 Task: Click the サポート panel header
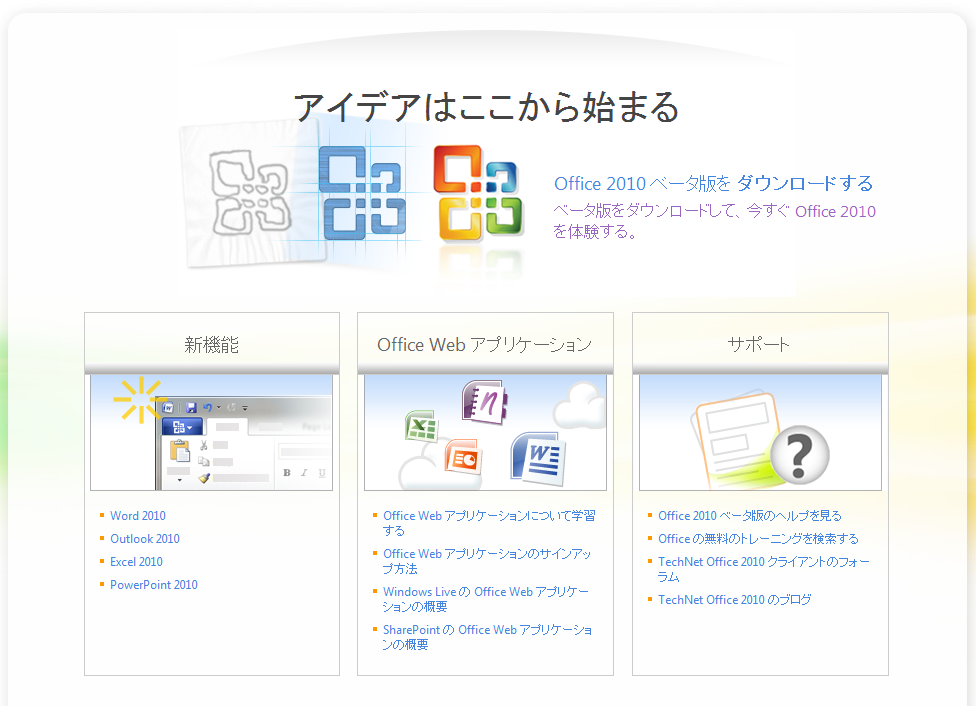pyautogui.click(x=760, y=344)
